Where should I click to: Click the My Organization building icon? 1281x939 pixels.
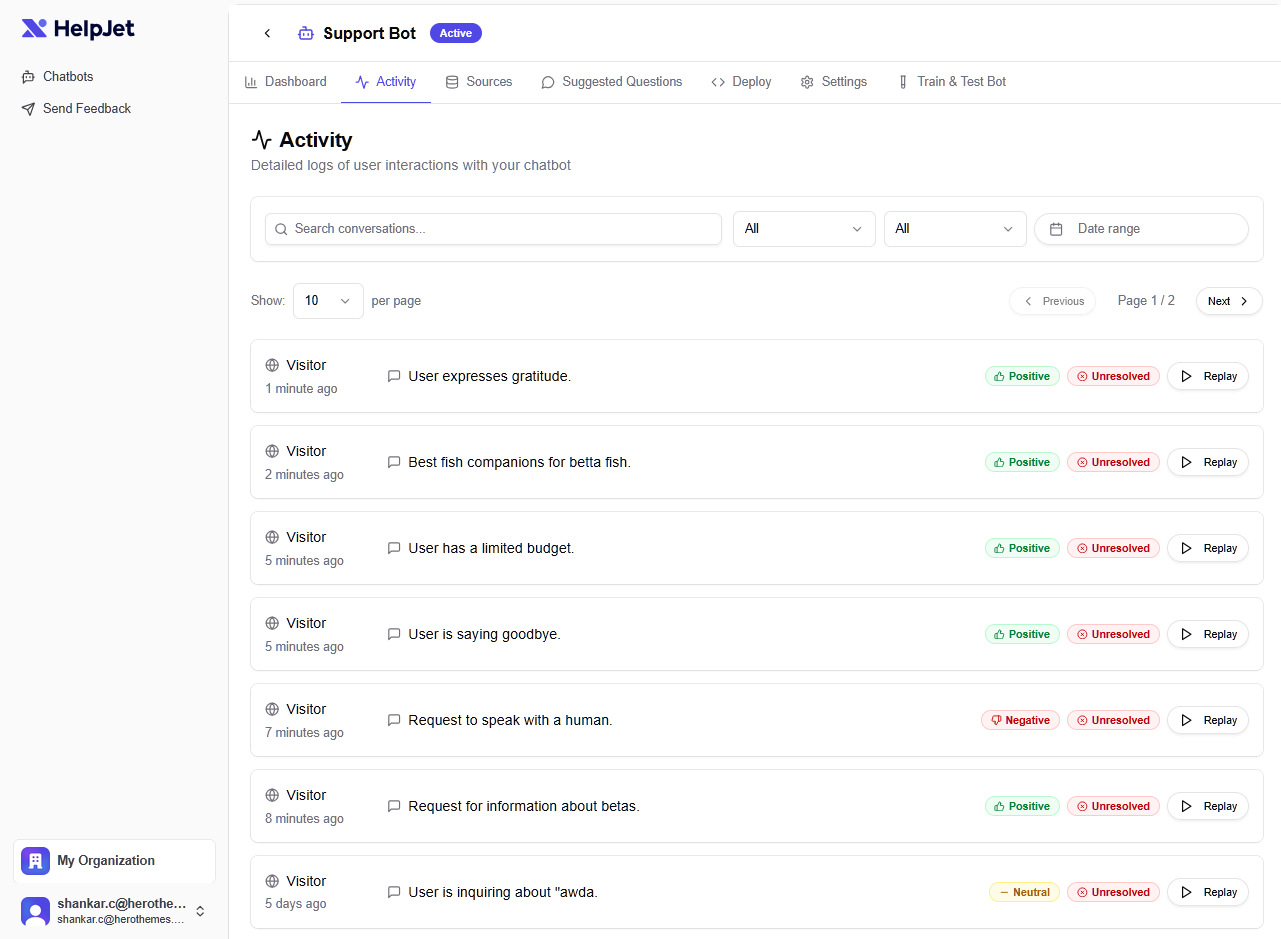[35, 861]
